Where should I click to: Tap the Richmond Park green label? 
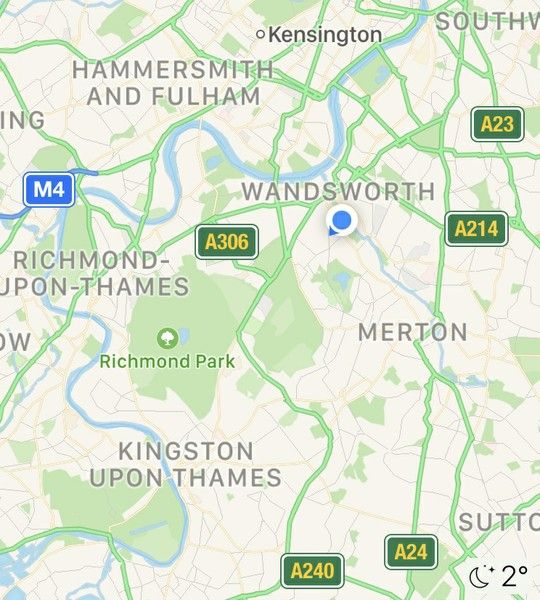167,362
